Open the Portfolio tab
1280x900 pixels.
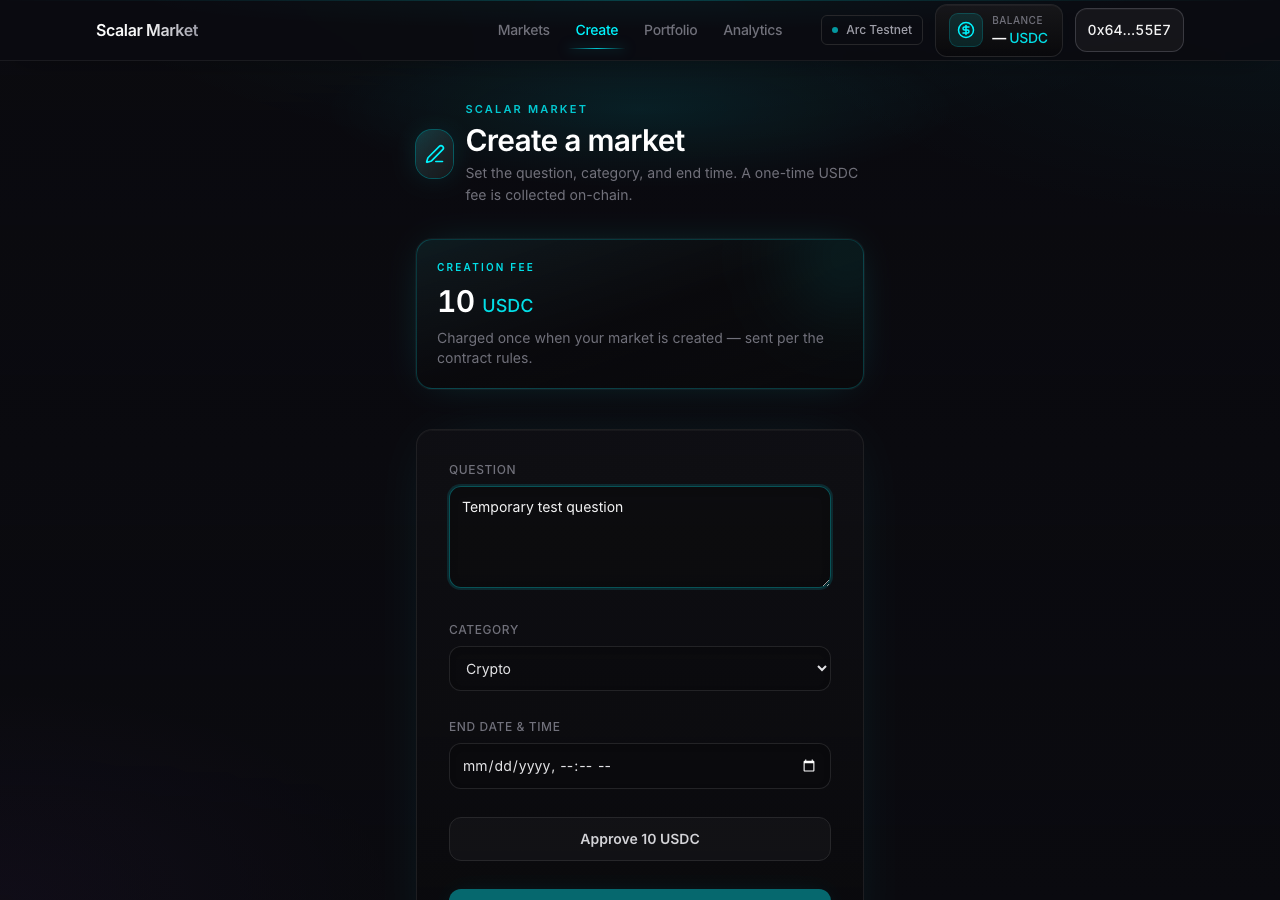pos(671,30)
